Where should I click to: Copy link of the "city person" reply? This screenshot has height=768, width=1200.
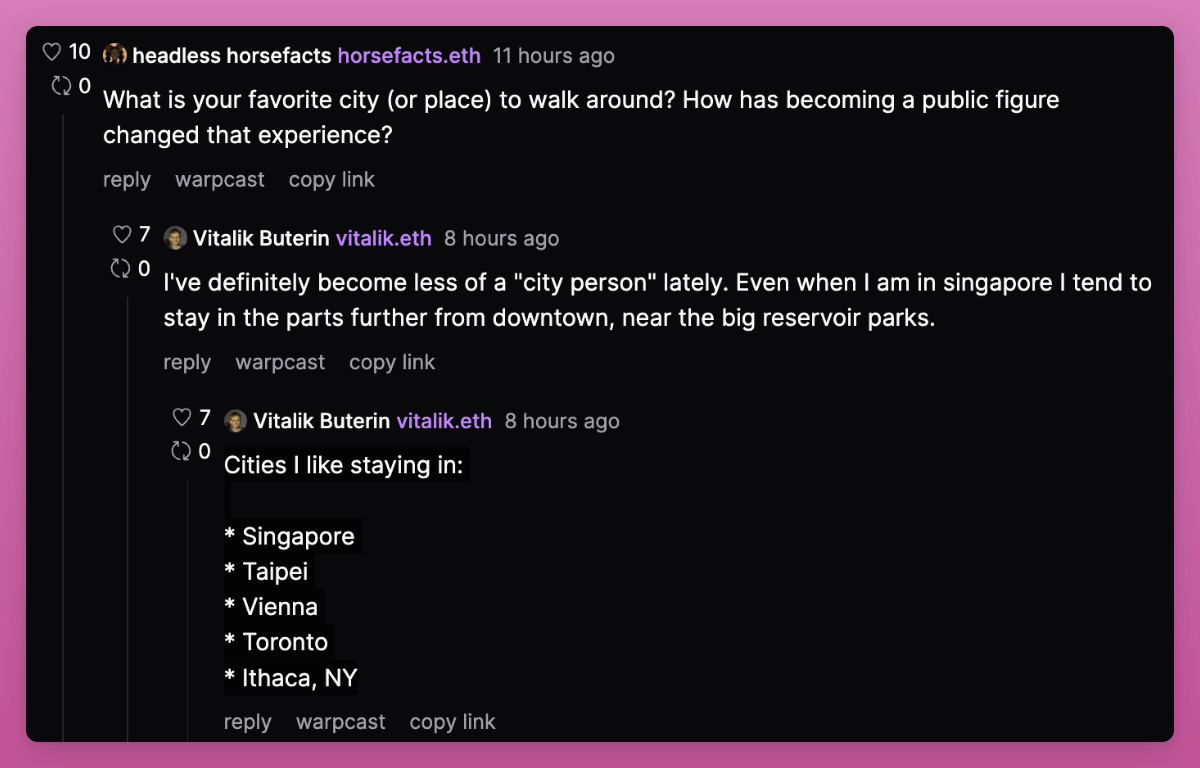392,362
